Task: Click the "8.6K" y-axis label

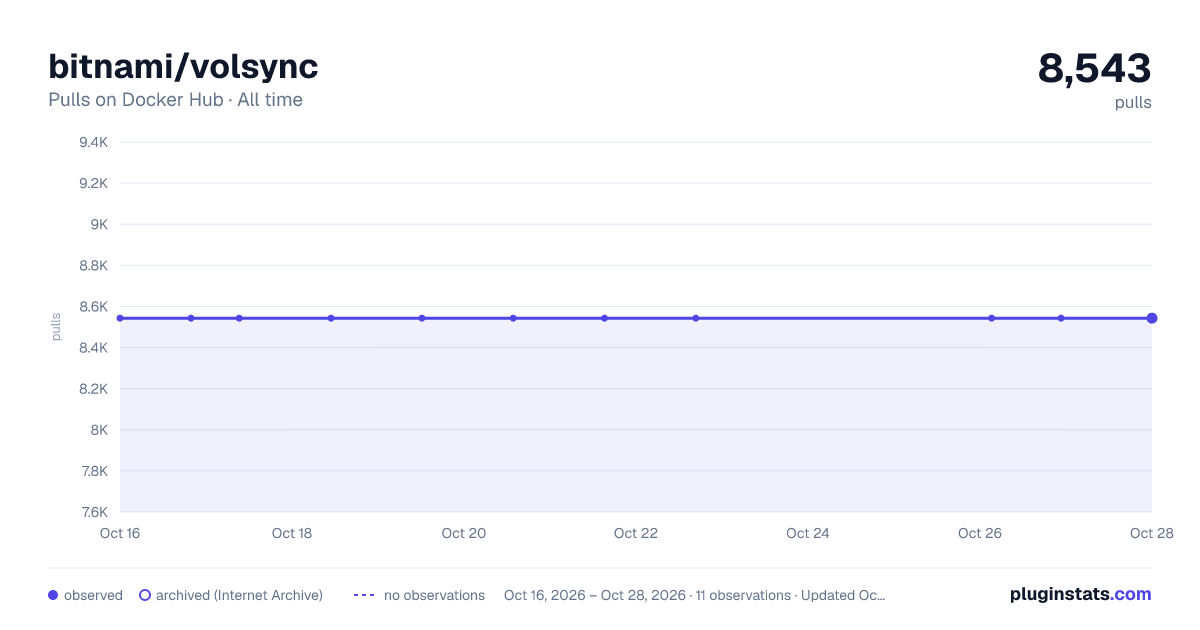Action: point(93,306)
